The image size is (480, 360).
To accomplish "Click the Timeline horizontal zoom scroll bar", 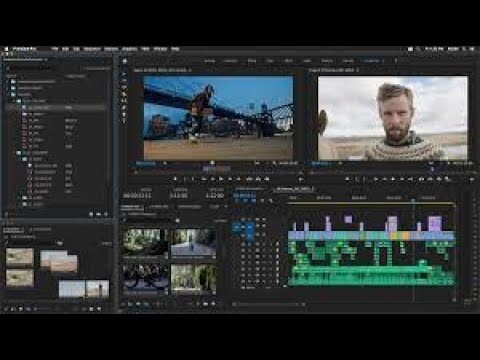I will click(x=268, y=304).
